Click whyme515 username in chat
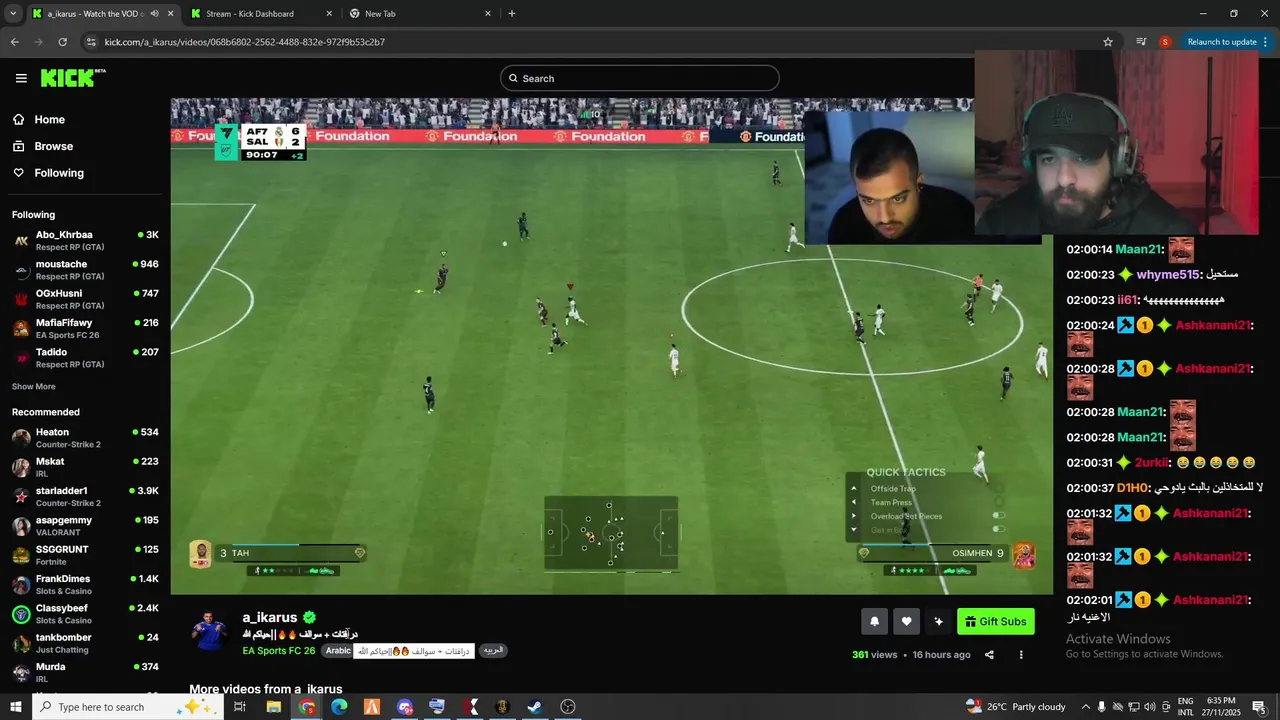The width and height of the screenshot is (1280, 720). pyautogui.click(x=1168, y=274)
